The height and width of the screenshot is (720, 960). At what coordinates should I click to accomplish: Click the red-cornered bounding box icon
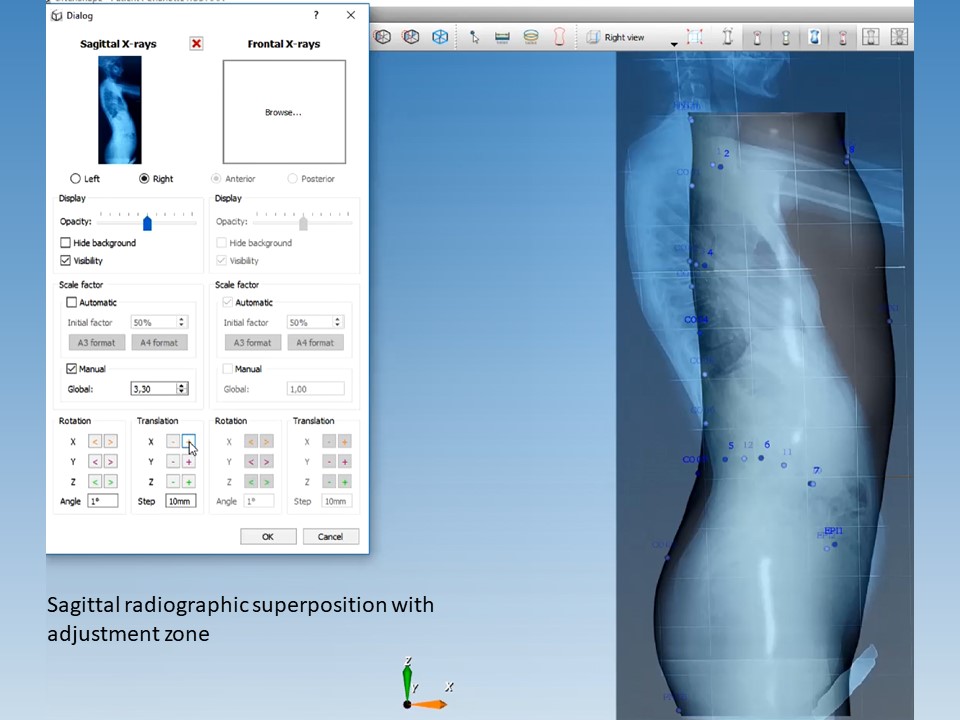click(x=695, y=37)
